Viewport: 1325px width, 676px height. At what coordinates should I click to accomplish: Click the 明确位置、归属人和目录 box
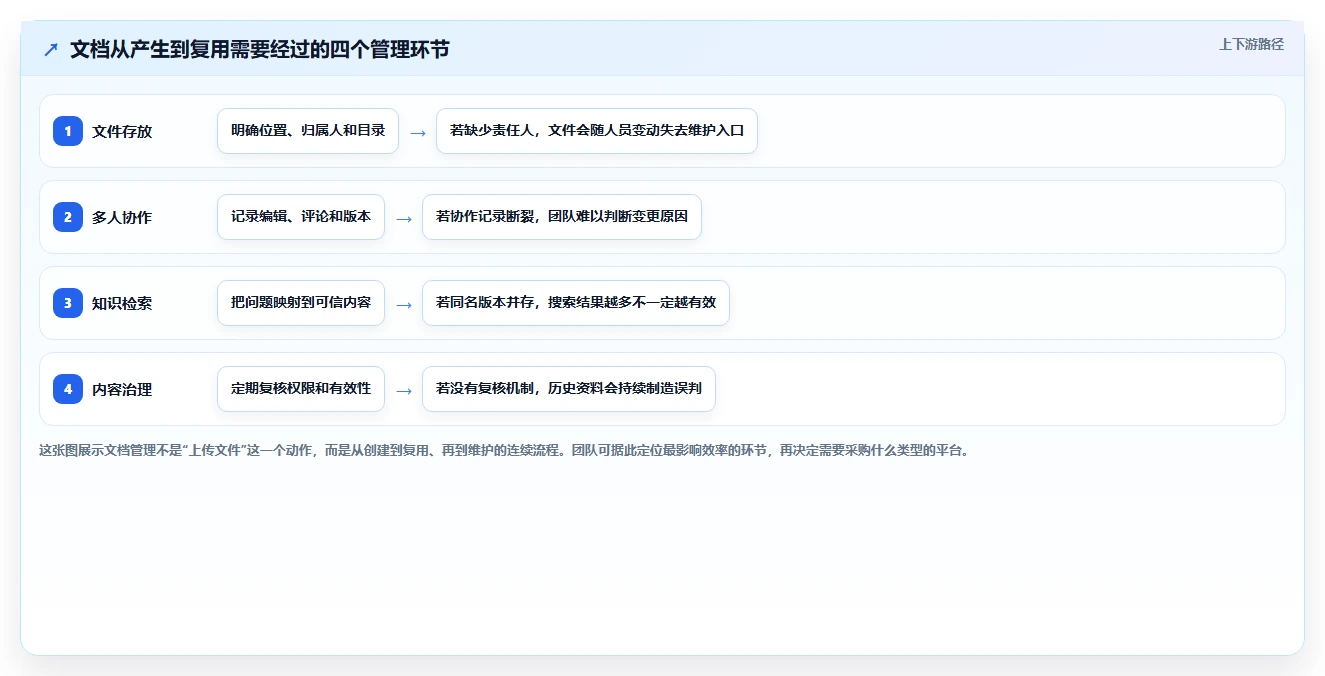308,131
